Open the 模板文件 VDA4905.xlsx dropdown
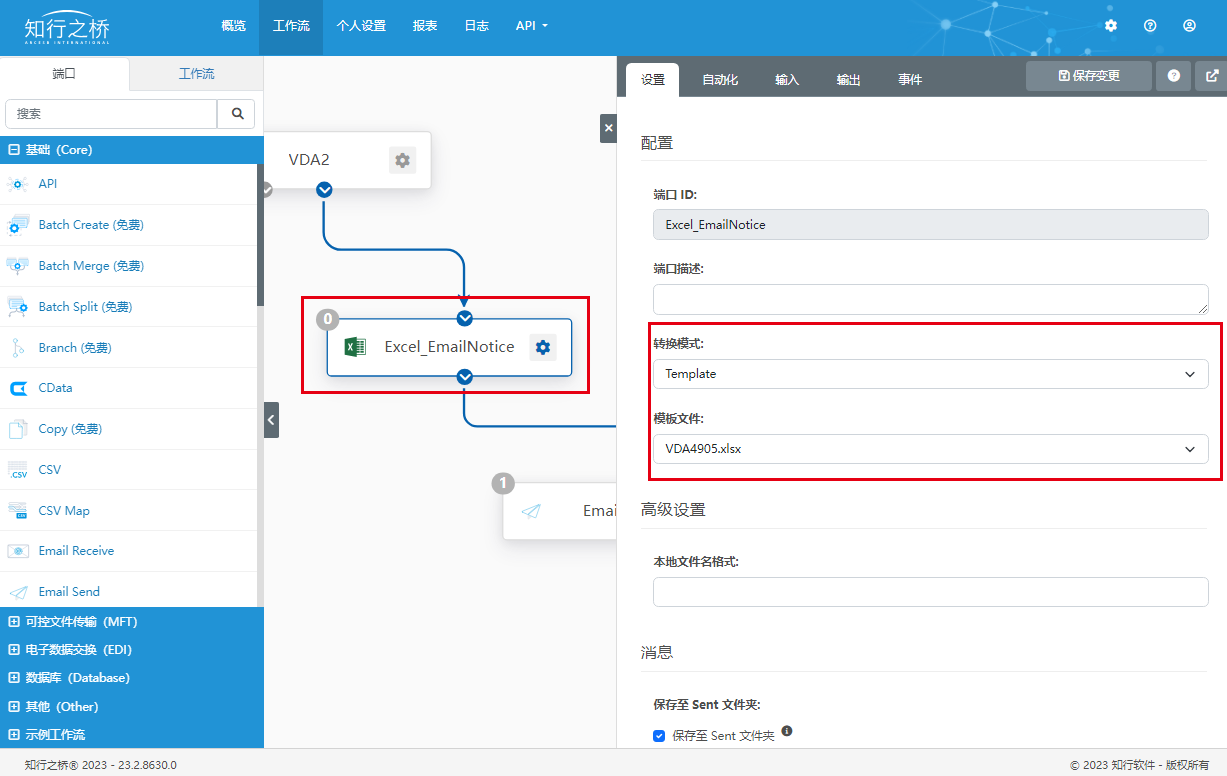 (x=930, y=449)
